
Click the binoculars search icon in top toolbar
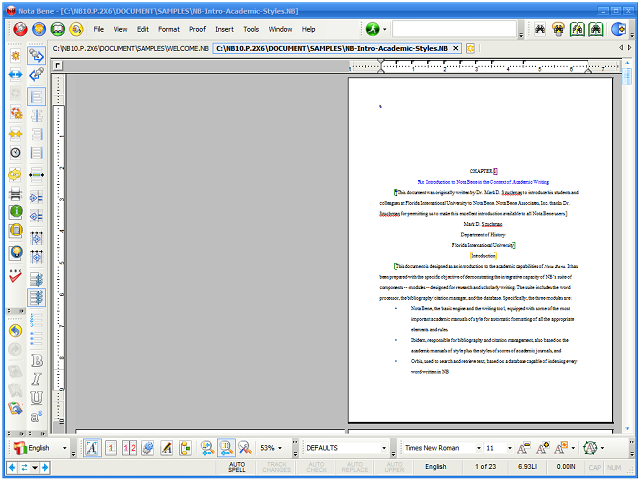(538, 29)
